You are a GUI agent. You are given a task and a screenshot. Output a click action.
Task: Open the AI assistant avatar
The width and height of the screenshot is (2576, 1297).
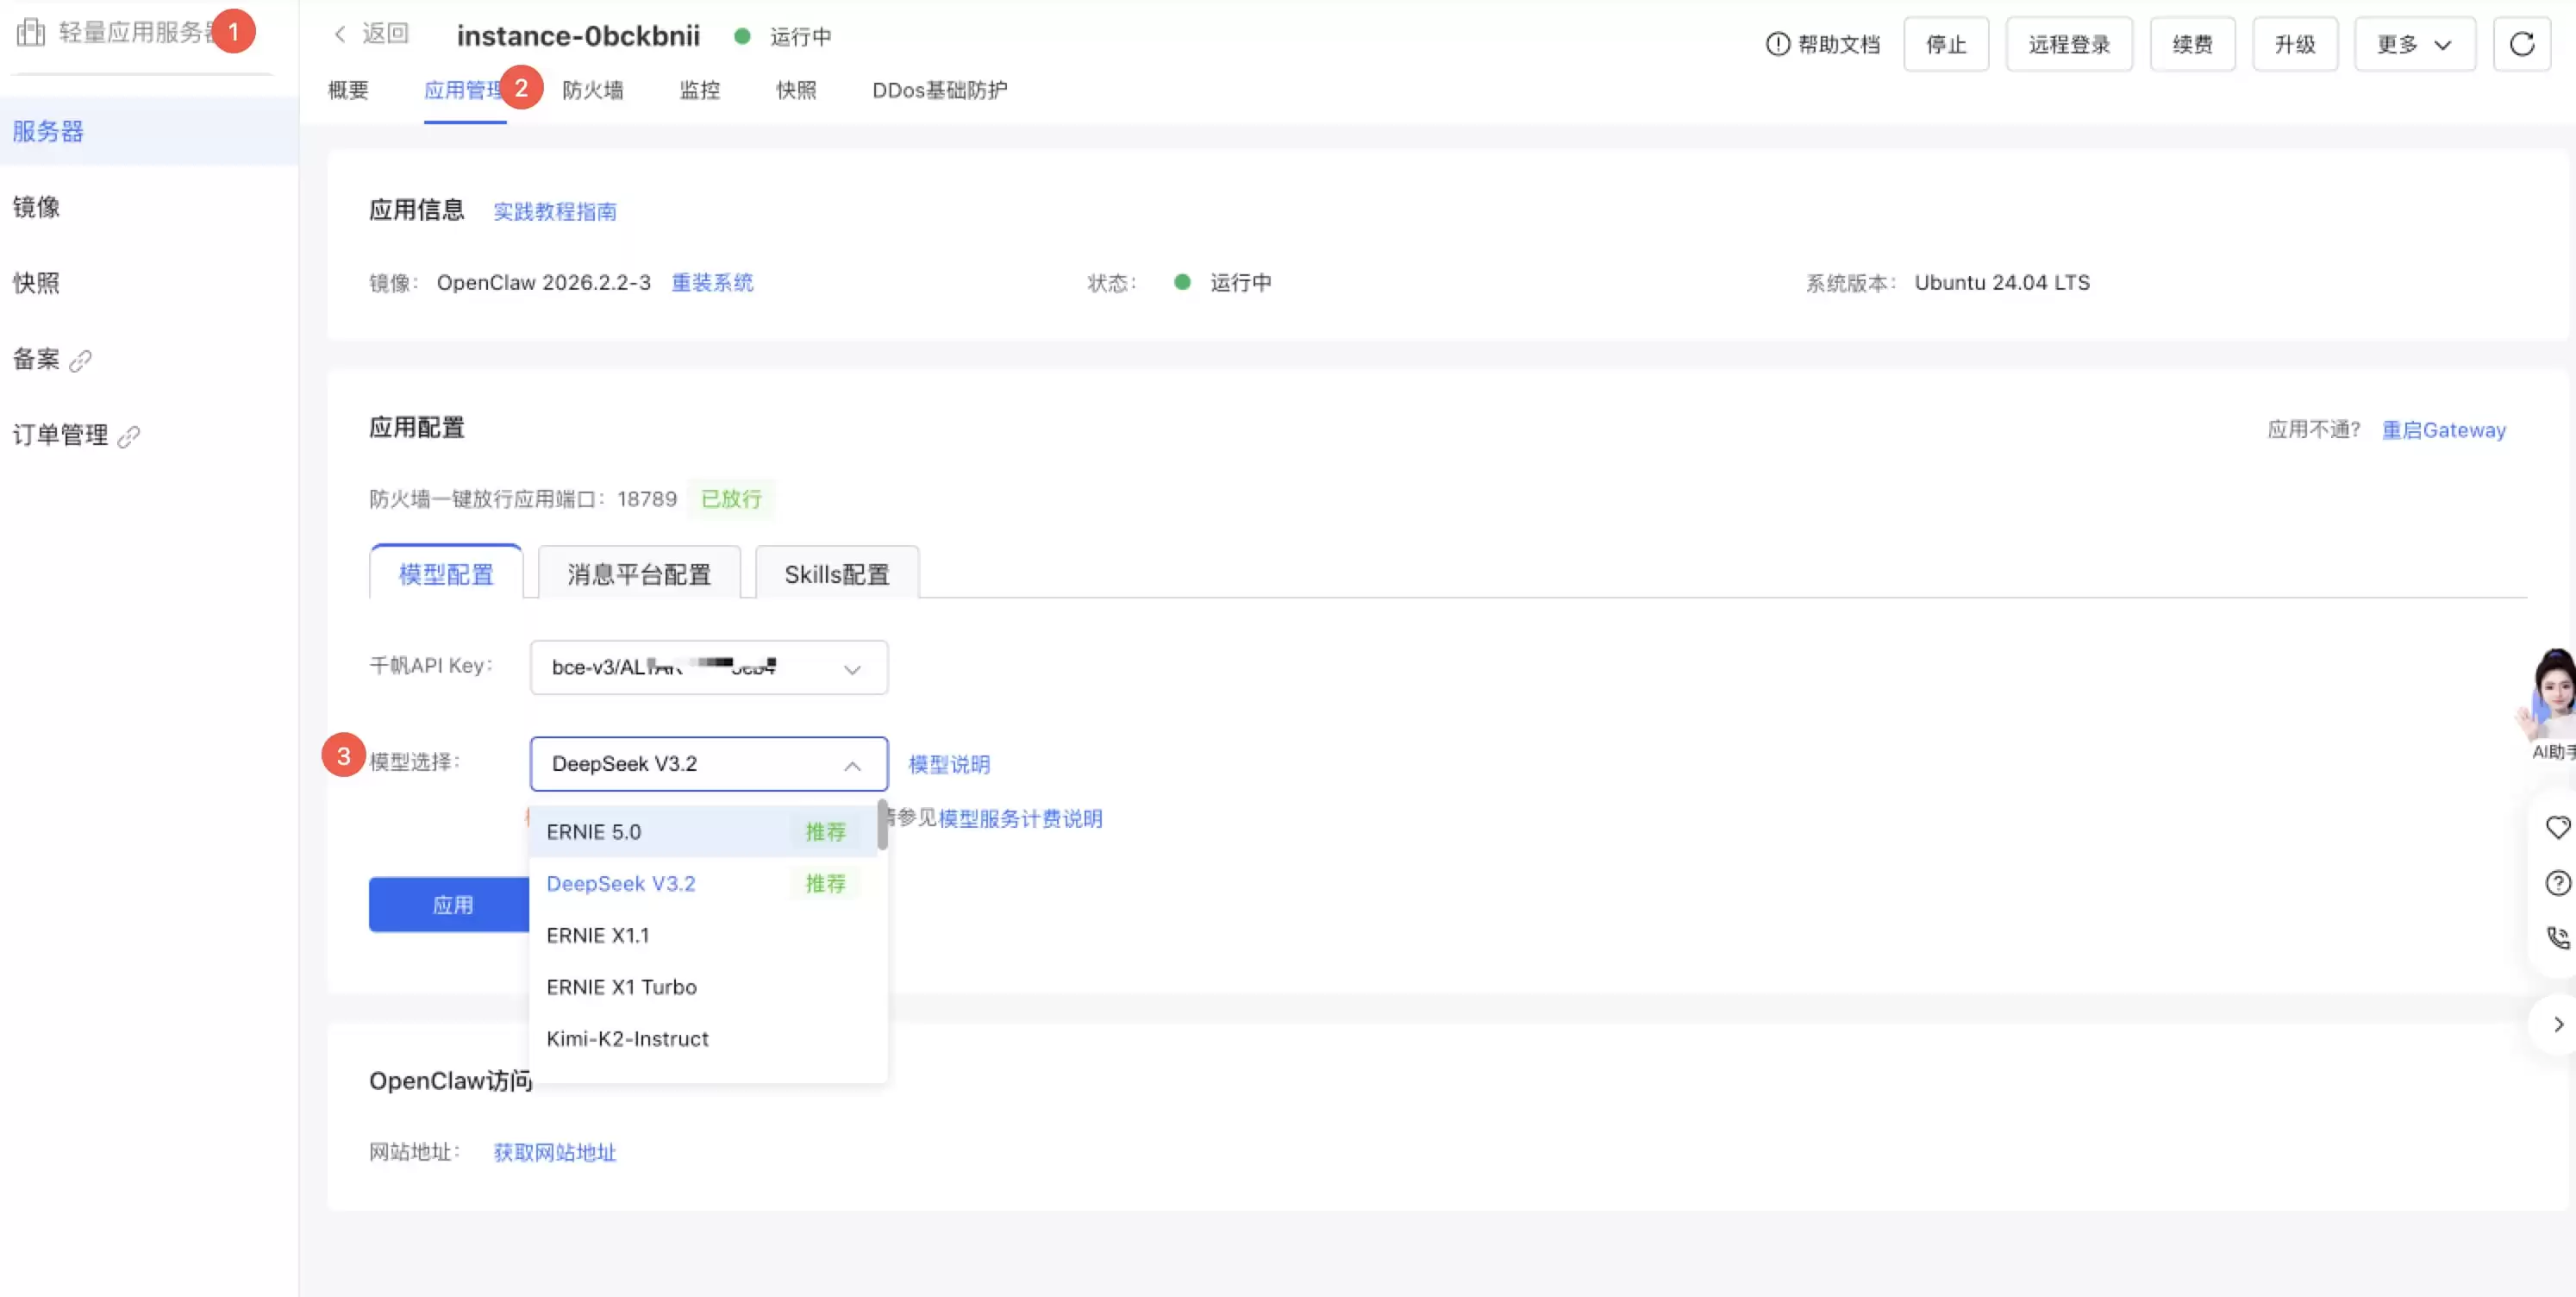pyautogui.click(x=2550, y=694)
